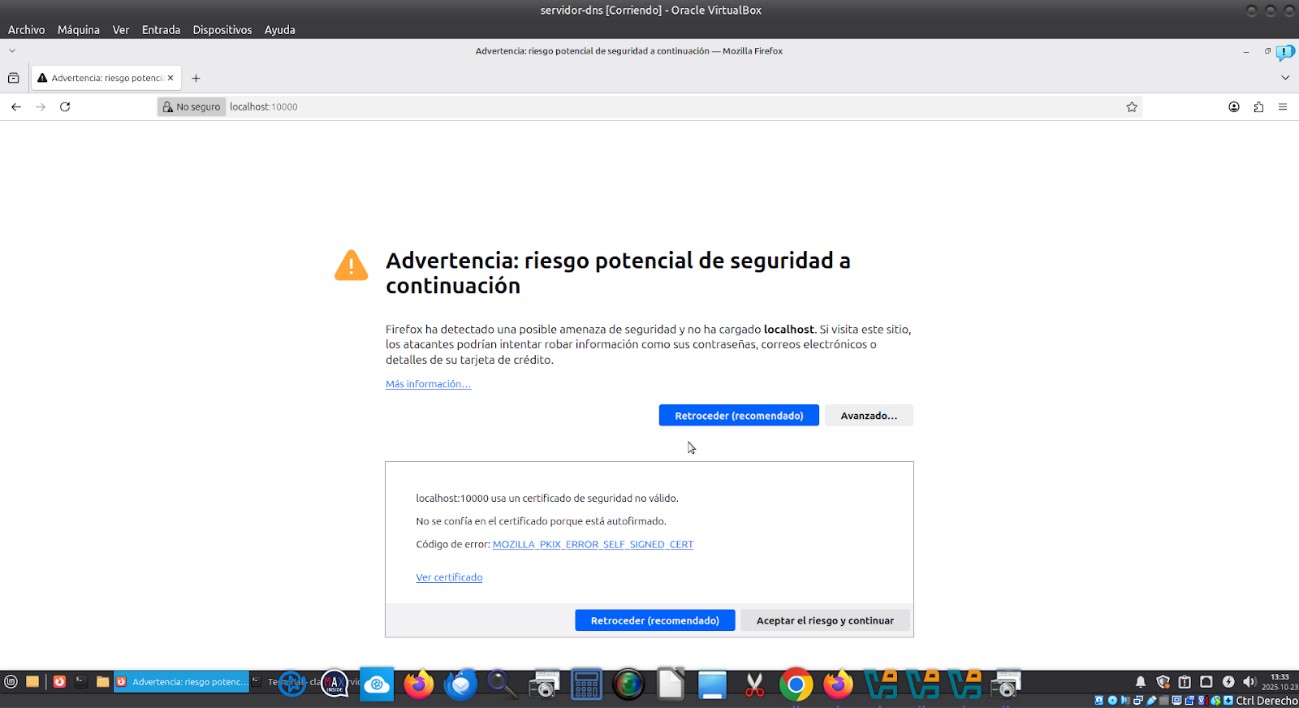
Task: Reload the page with the refresh icon
Action: click(65, 107)
